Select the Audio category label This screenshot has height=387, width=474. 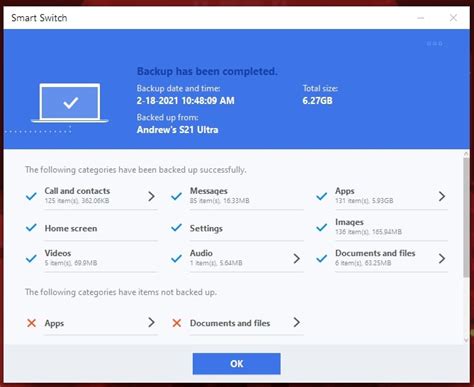pyautogui.click(x=201, y=253)
